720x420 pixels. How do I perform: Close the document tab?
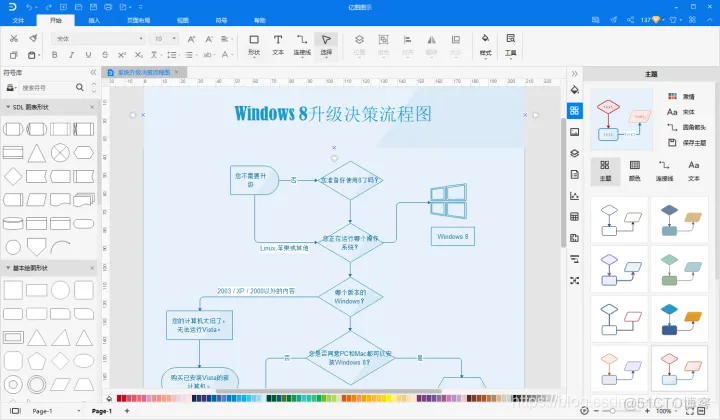(176, 72)
